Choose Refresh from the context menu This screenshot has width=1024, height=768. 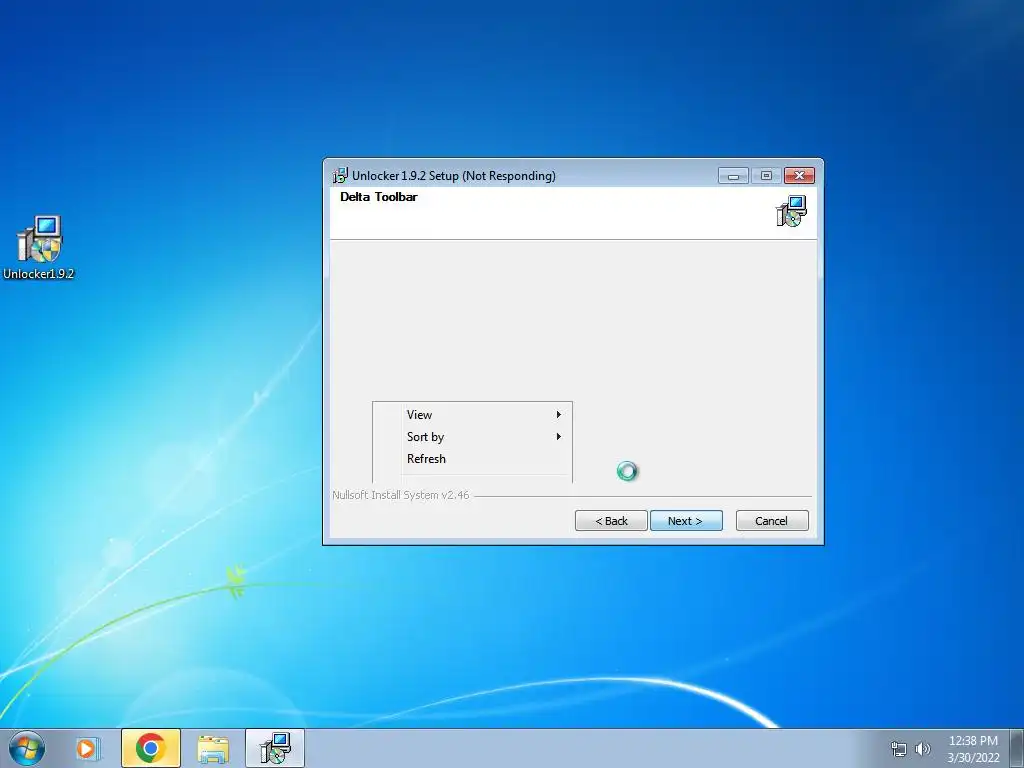click(472, 459)
